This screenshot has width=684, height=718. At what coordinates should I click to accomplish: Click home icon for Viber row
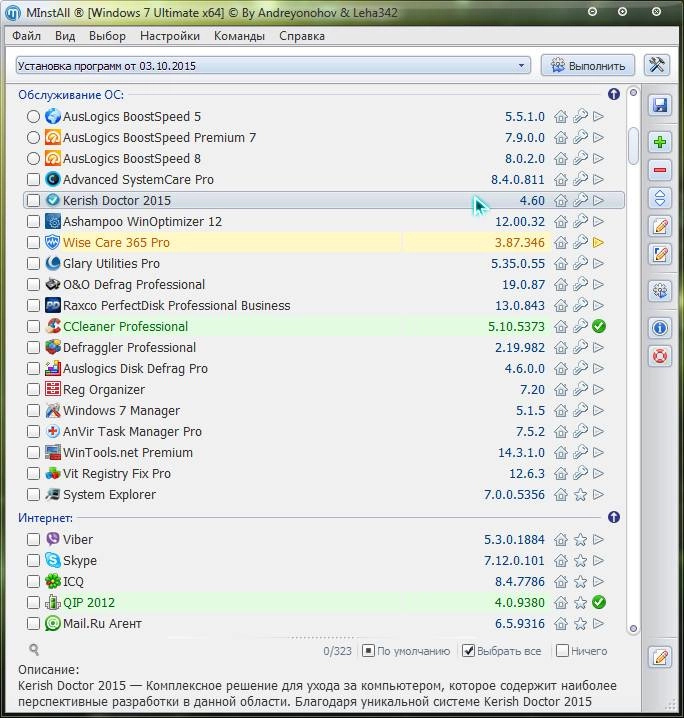[561, 539]
